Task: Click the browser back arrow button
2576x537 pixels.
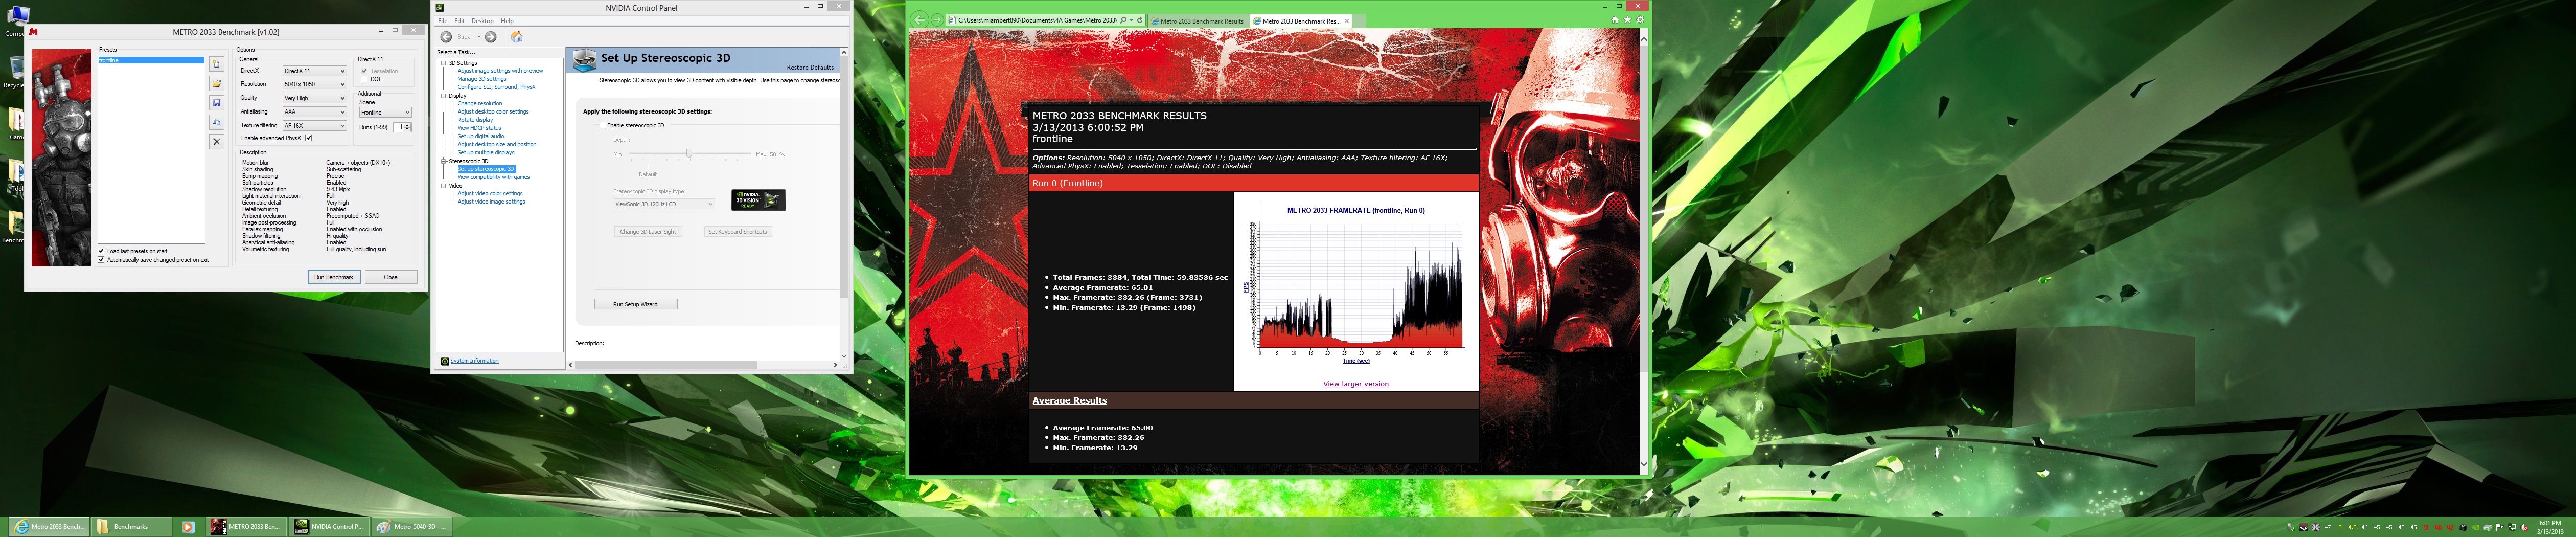Action: (x=919, y=20)
